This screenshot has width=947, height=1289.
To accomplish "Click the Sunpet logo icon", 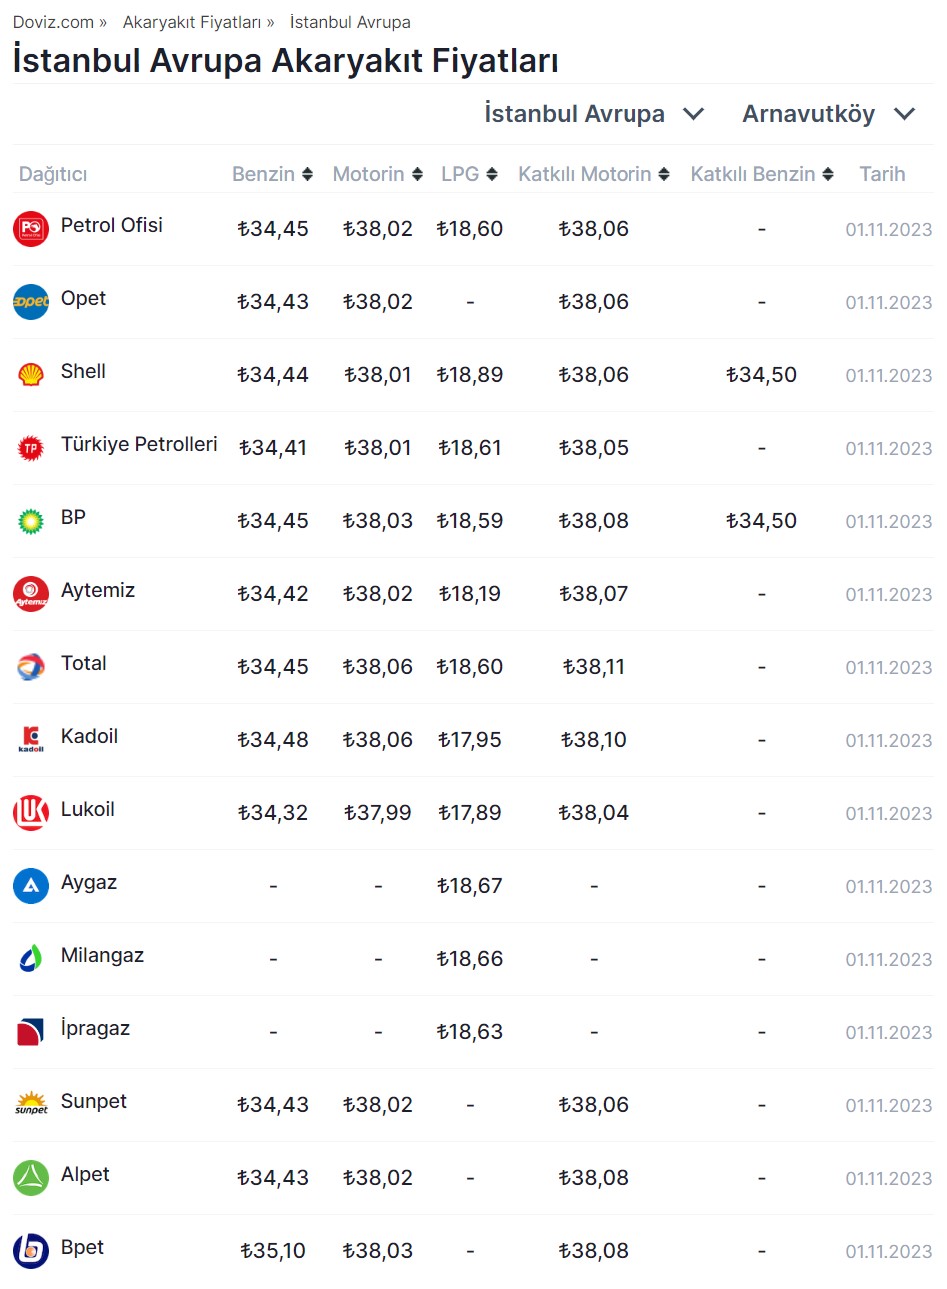I will pos(31,1105).
